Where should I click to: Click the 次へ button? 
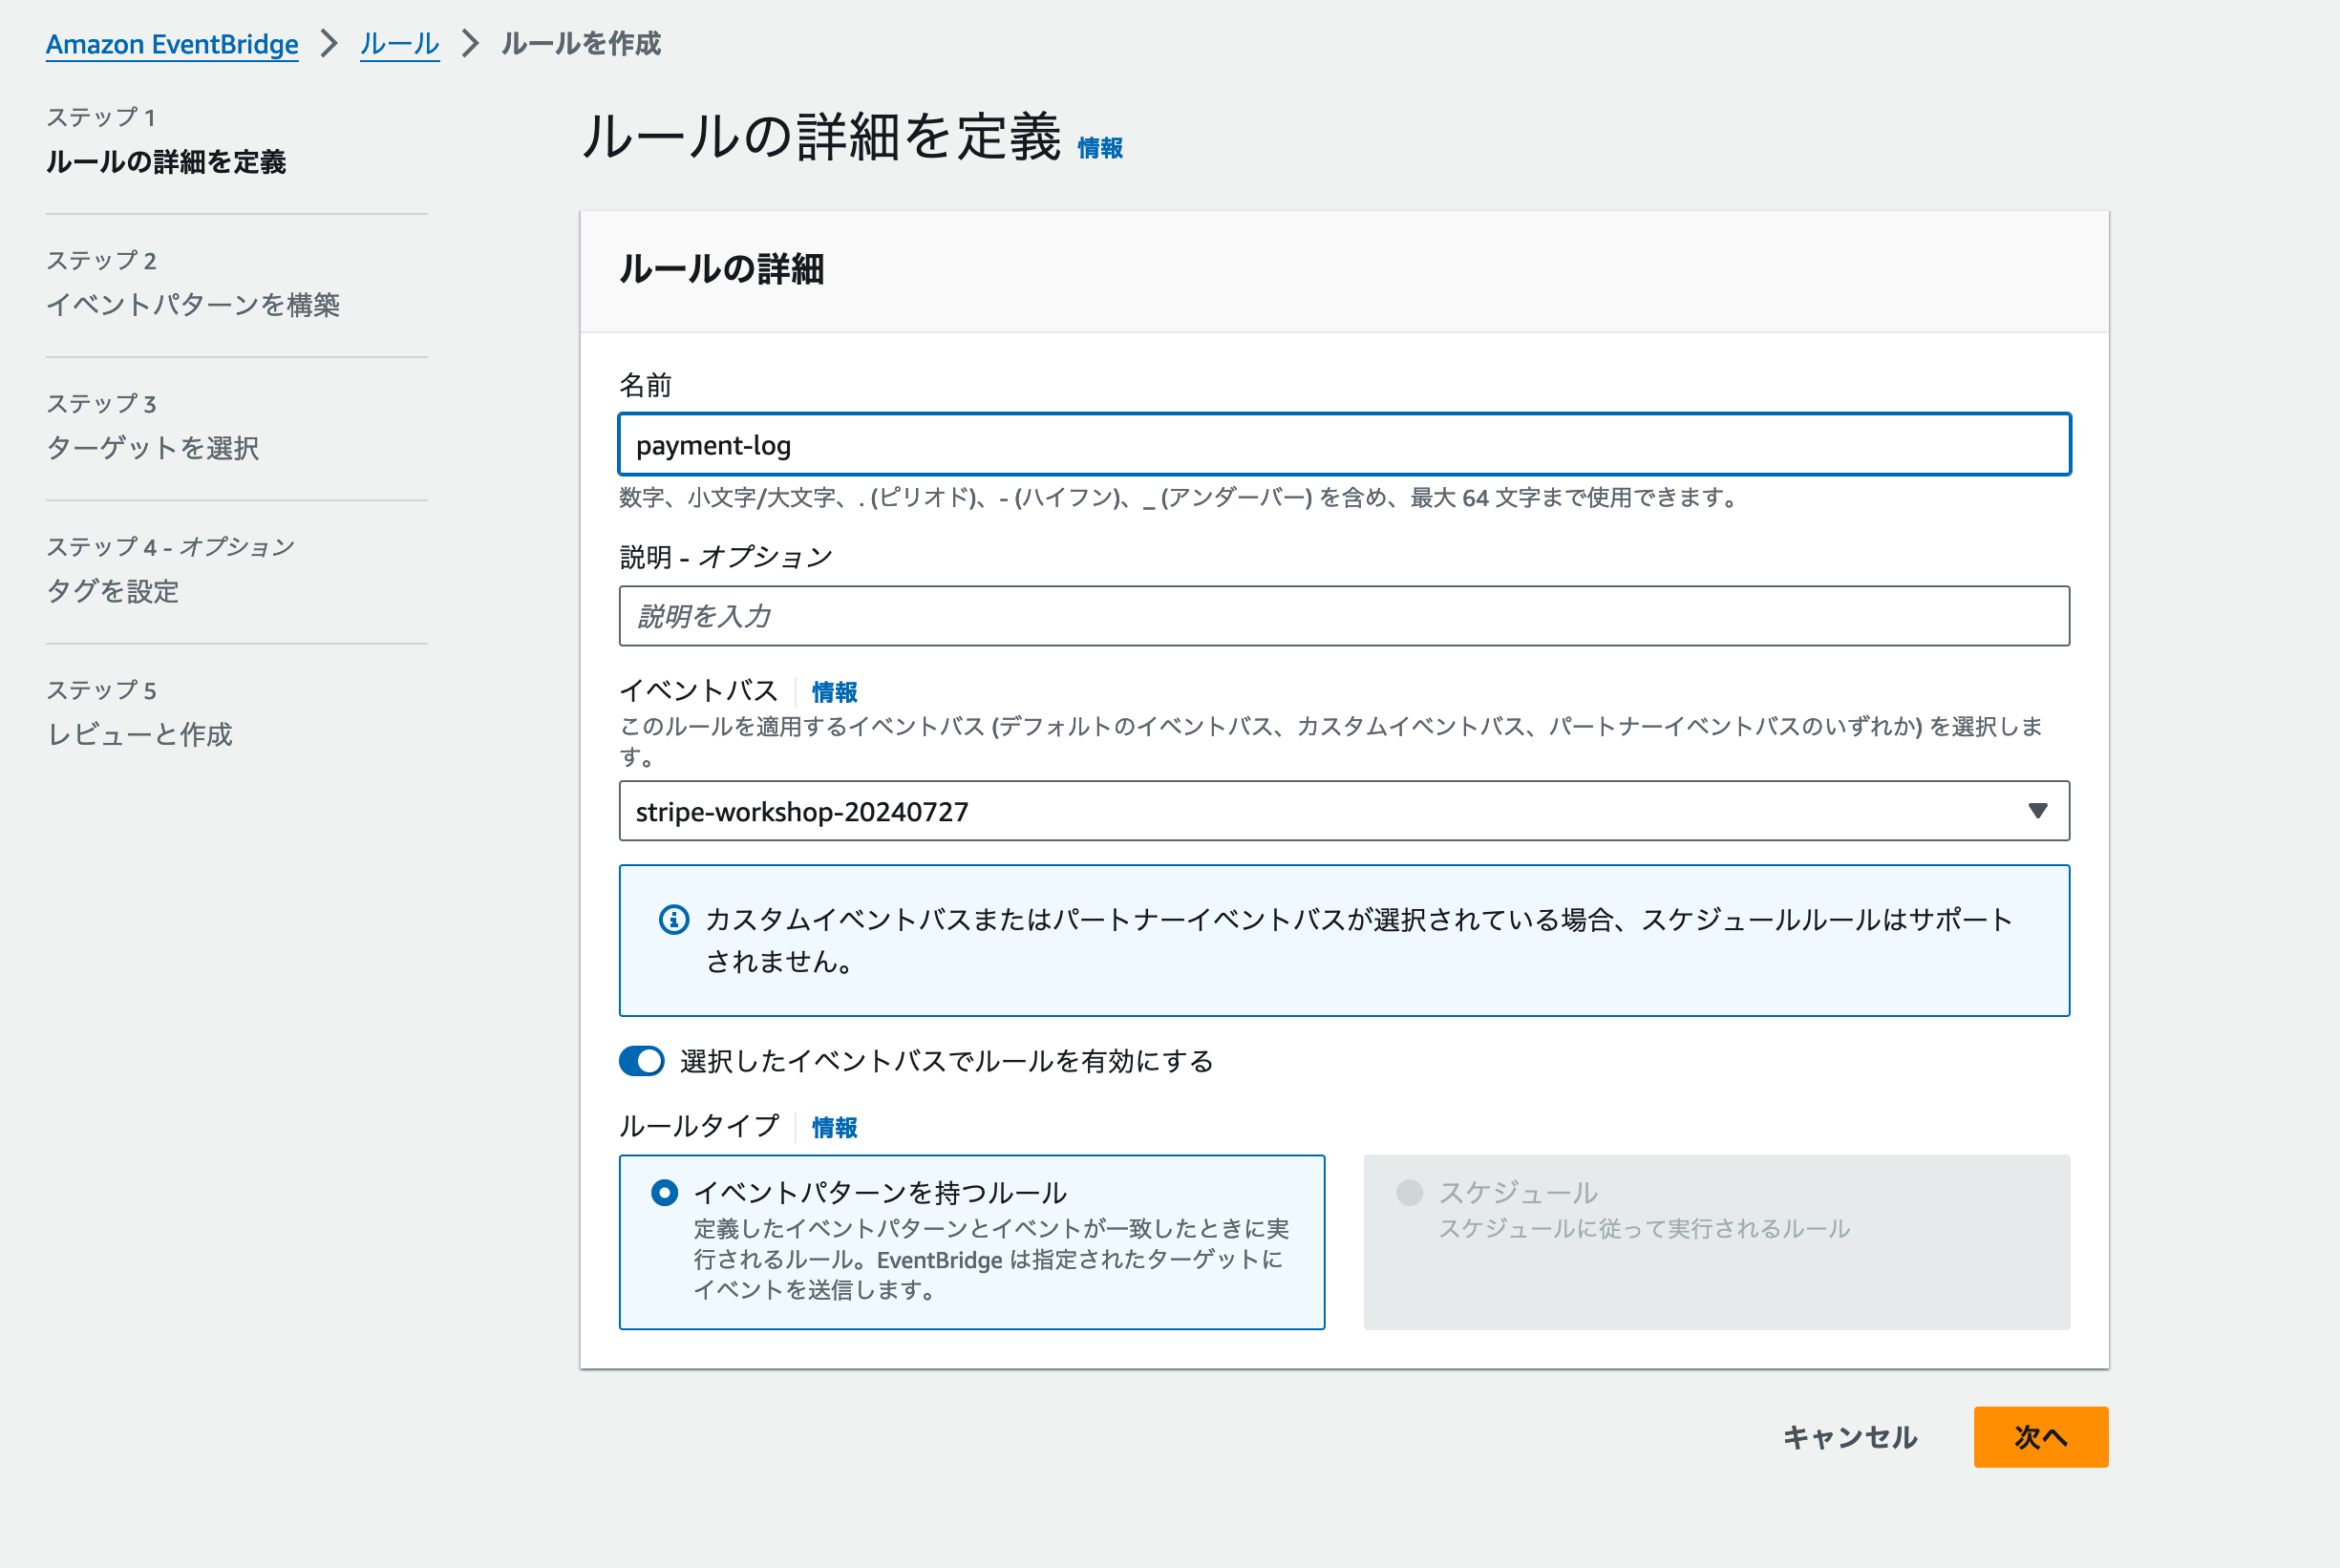2040,1437
